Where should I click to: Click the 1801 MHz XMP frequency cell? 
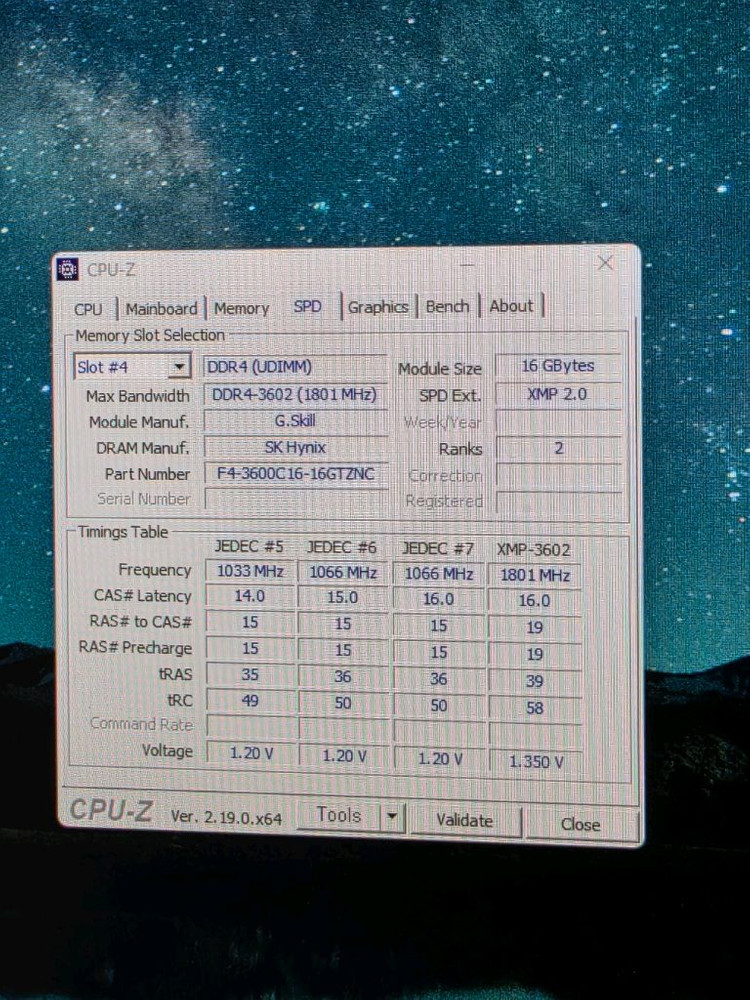534,575
